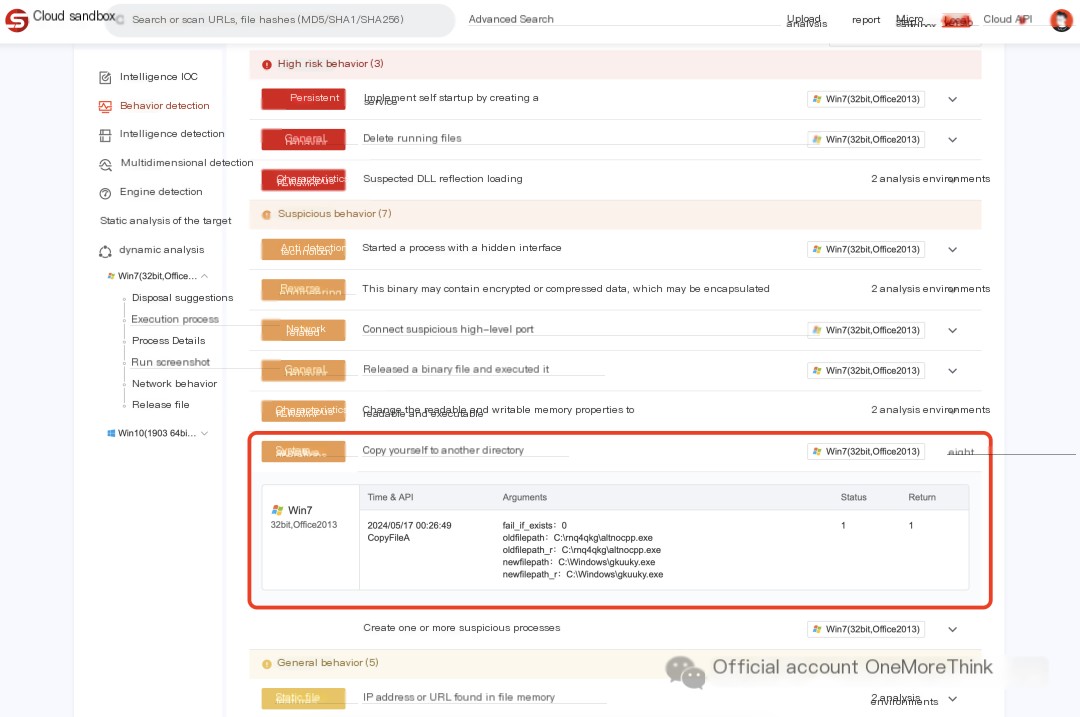The image size is (1080, 717).
Task: Expand the "Delete running files" row chevron
Action: coord(952,140)
